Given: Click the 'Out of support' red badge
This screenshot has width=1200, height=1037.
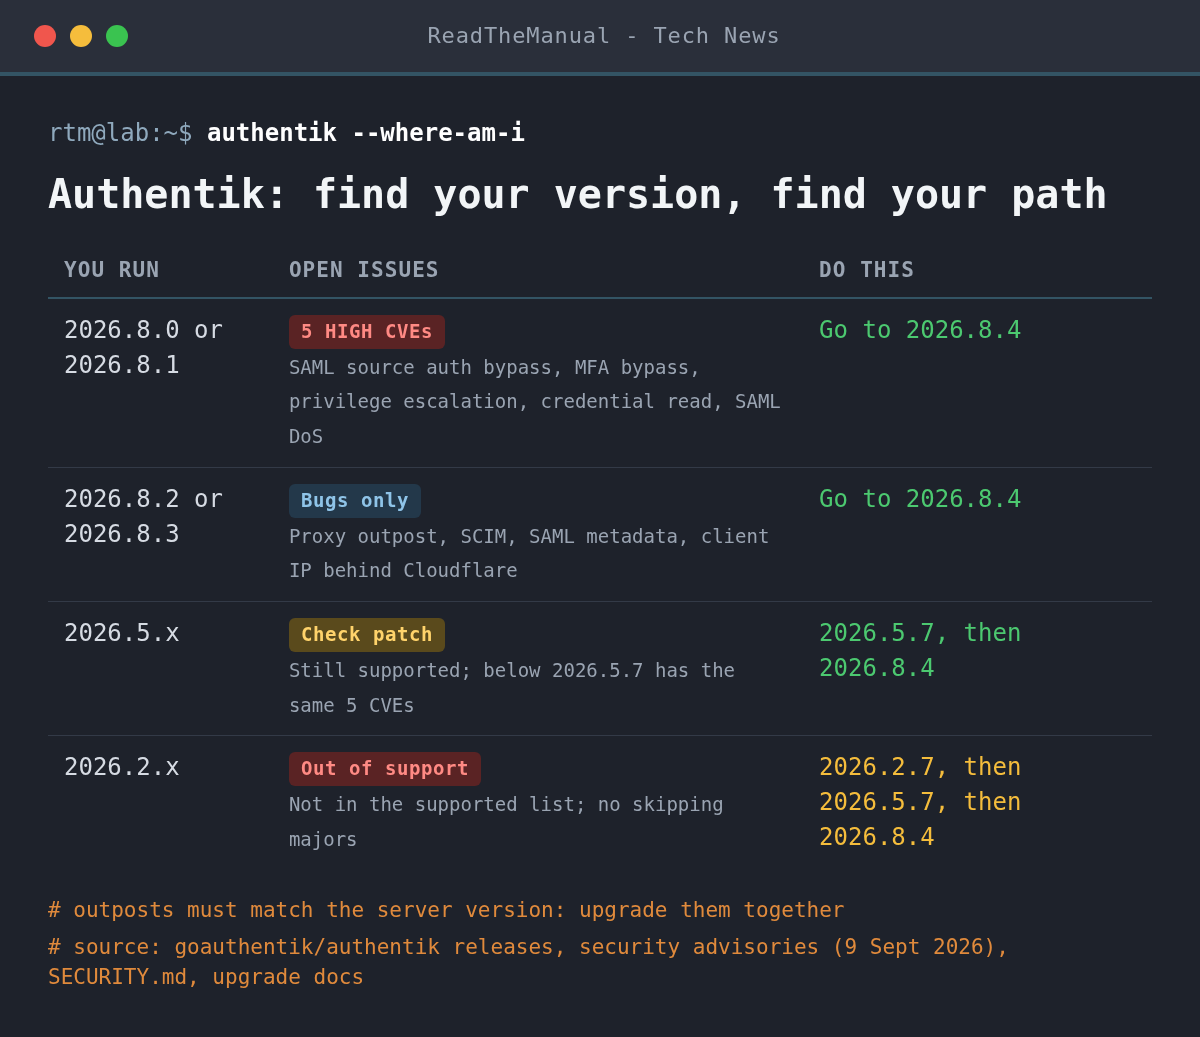Looking at the screenshot, I should (385, 769).
